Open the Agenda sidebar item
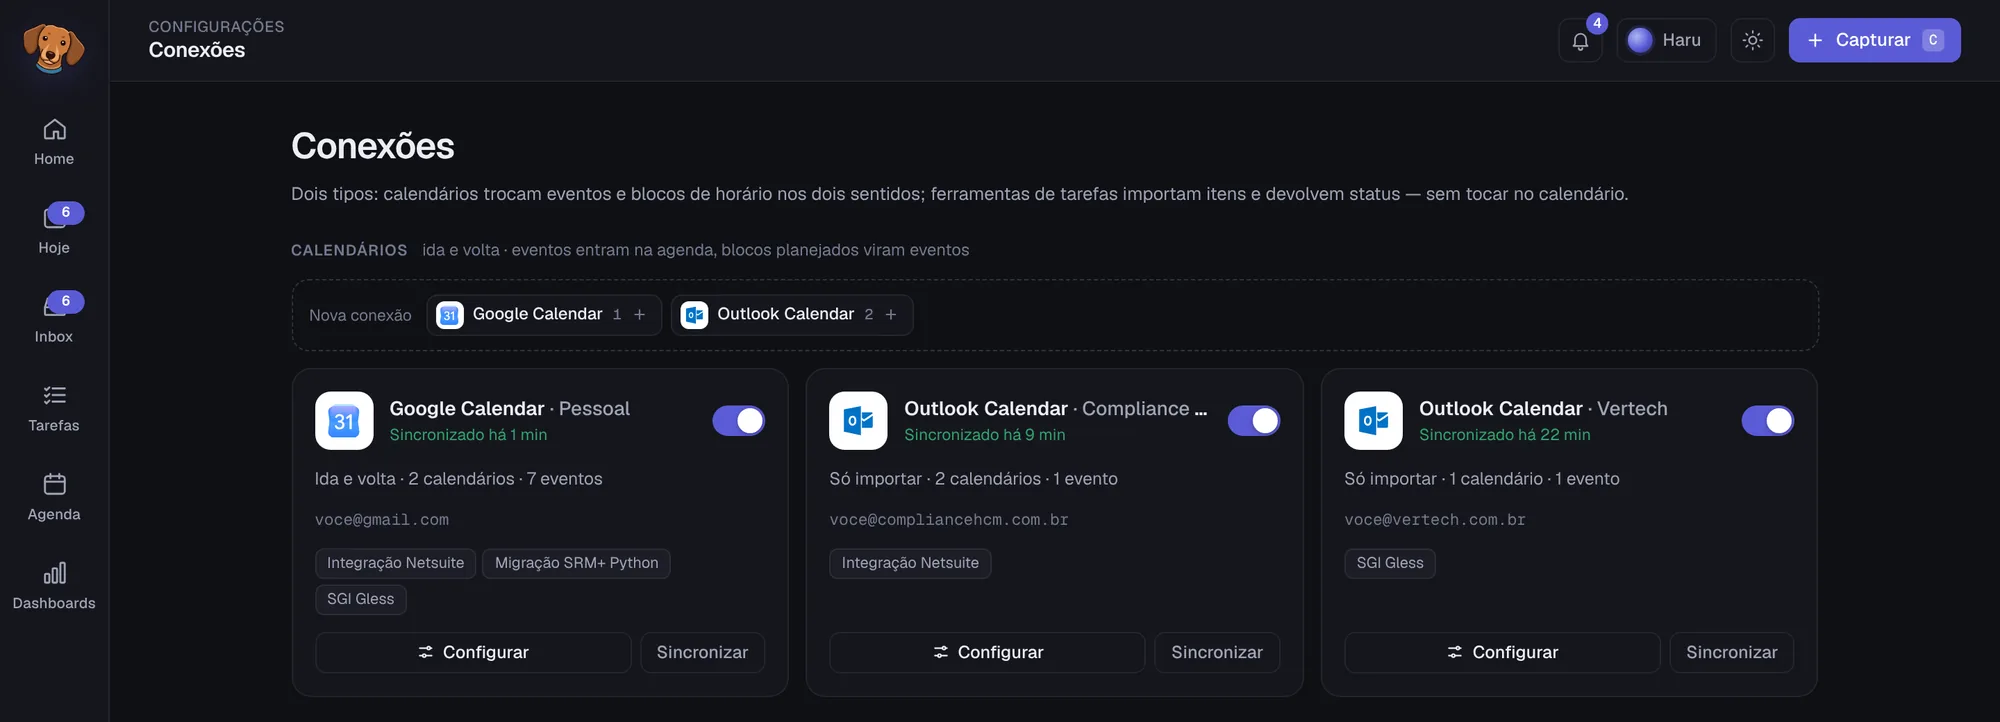 54,498
